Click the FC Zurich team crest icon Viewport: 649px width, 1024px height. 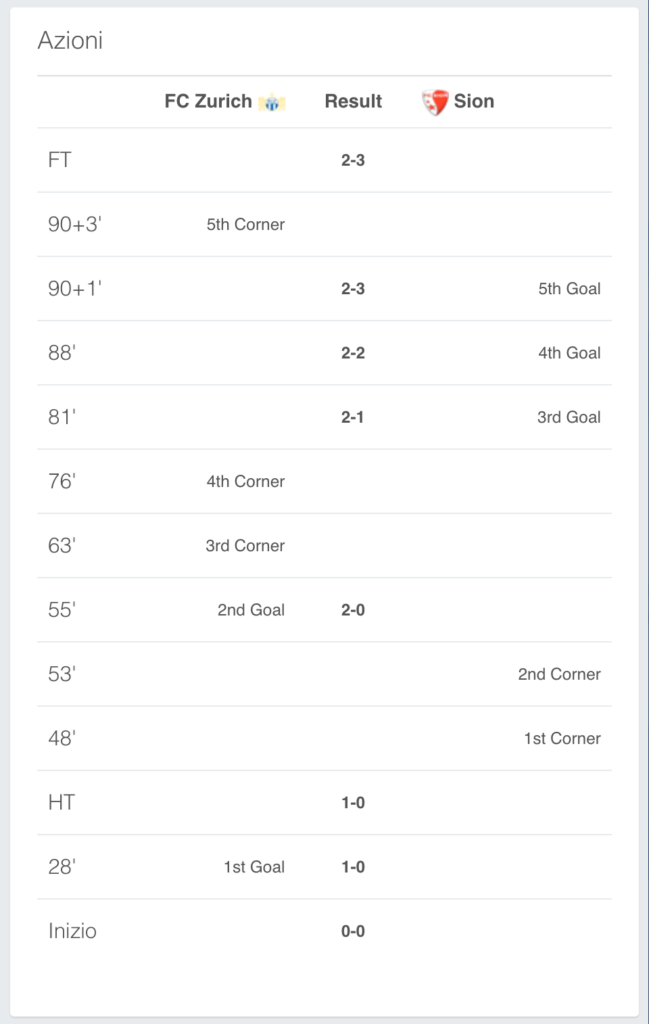[272, 103]
